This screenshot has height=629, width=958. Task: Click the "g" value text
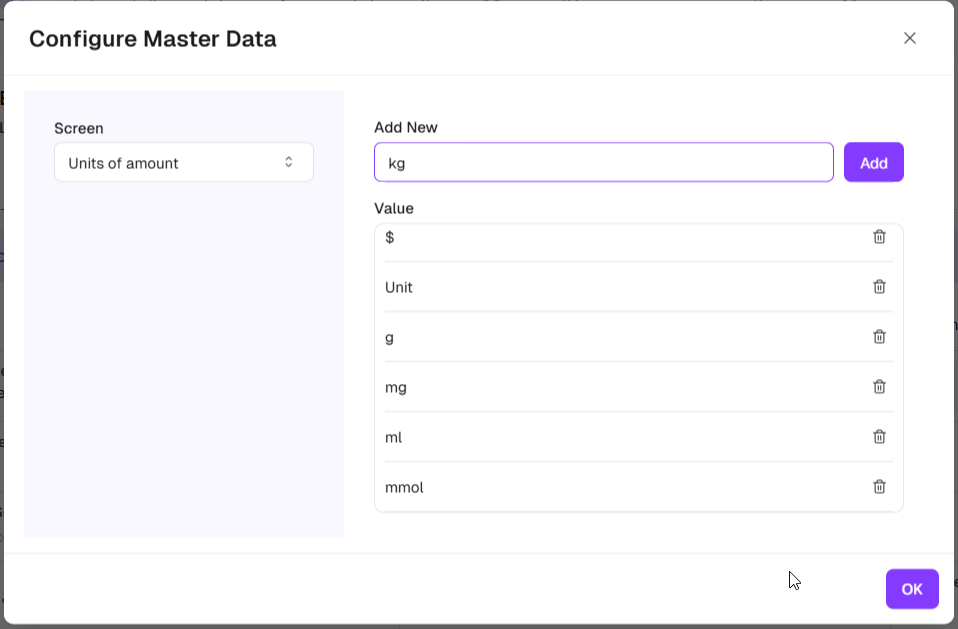[x=390, y=337]
